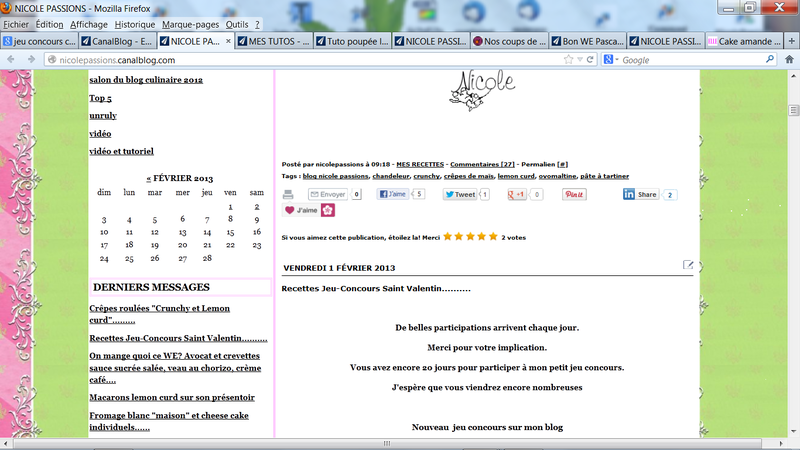The width and height of the screenshot is (800, 450).
Task: Pin the post with Pin it button
Action: (574, 194)
